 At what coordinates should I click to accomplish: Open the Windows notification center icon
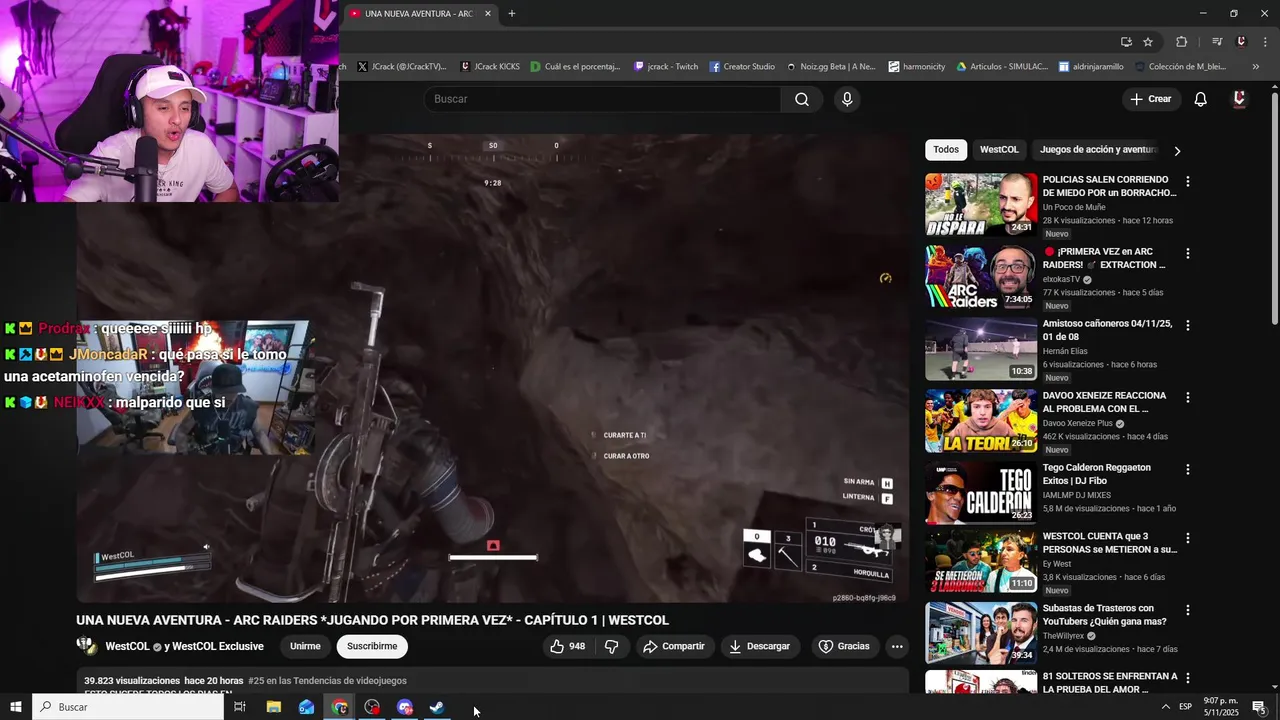coord(1259,707)
